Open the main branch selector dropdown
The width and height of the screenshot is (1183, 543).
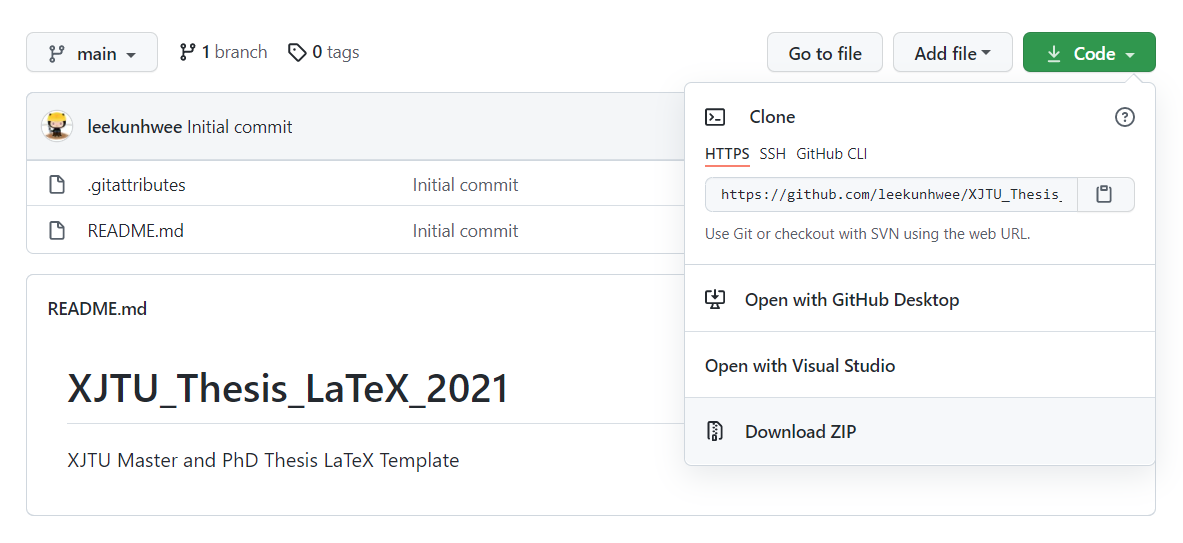coord(92,53)
